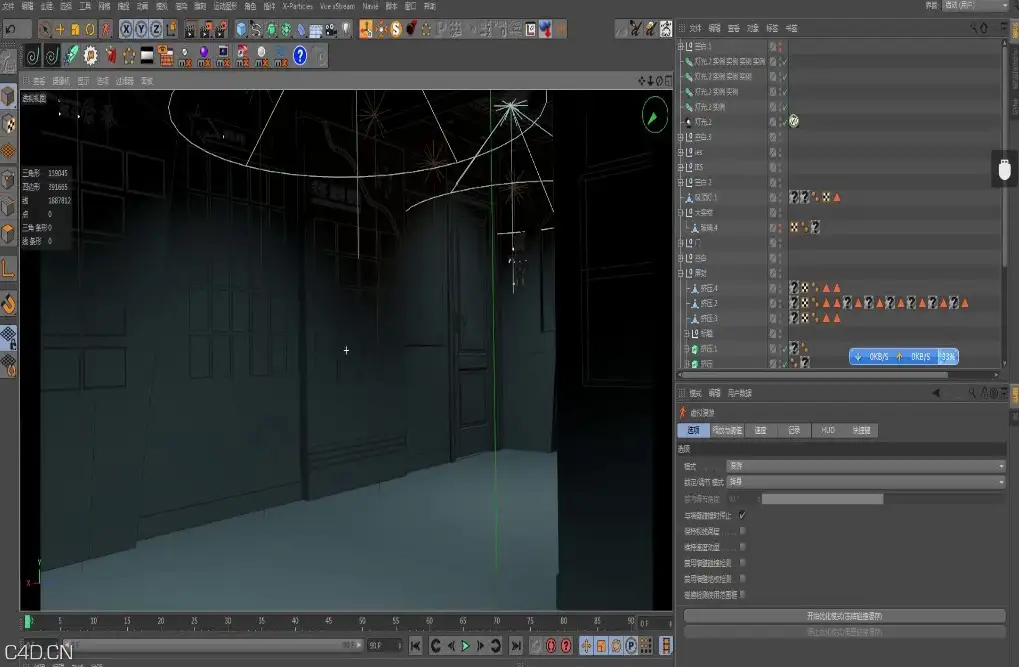Toggle the X axis lock
Image resolution: width=1019 pixels, height=667 pixels.
[x=126, y=29]
